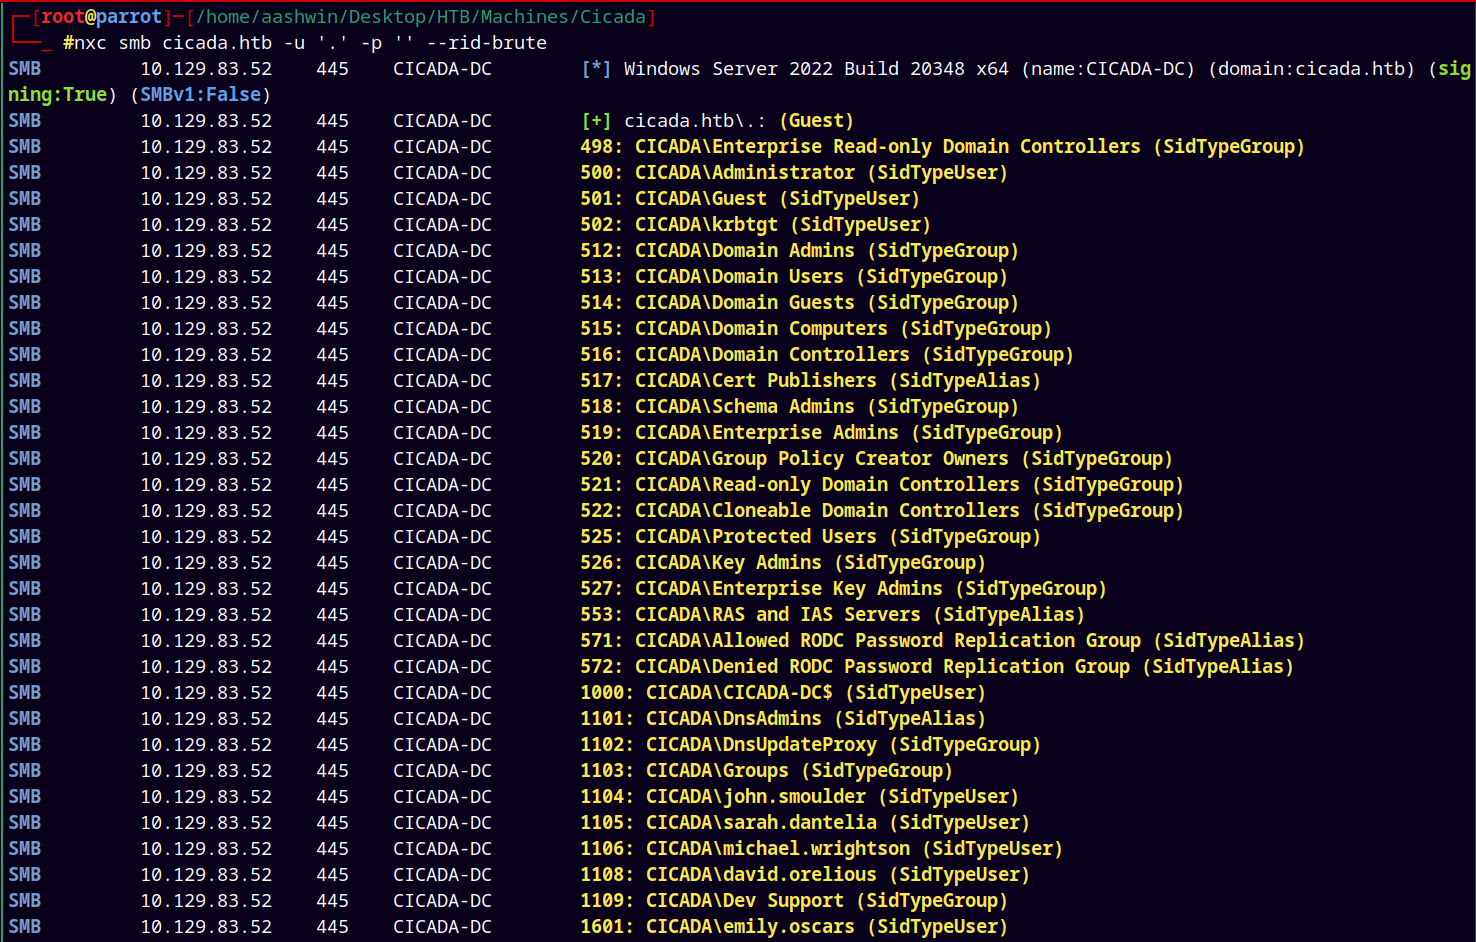This screenshot has height=942, width=1476.
Task: Click the 1101: CICADA\DnsAdmins entry
Action: tap(783, 719)
